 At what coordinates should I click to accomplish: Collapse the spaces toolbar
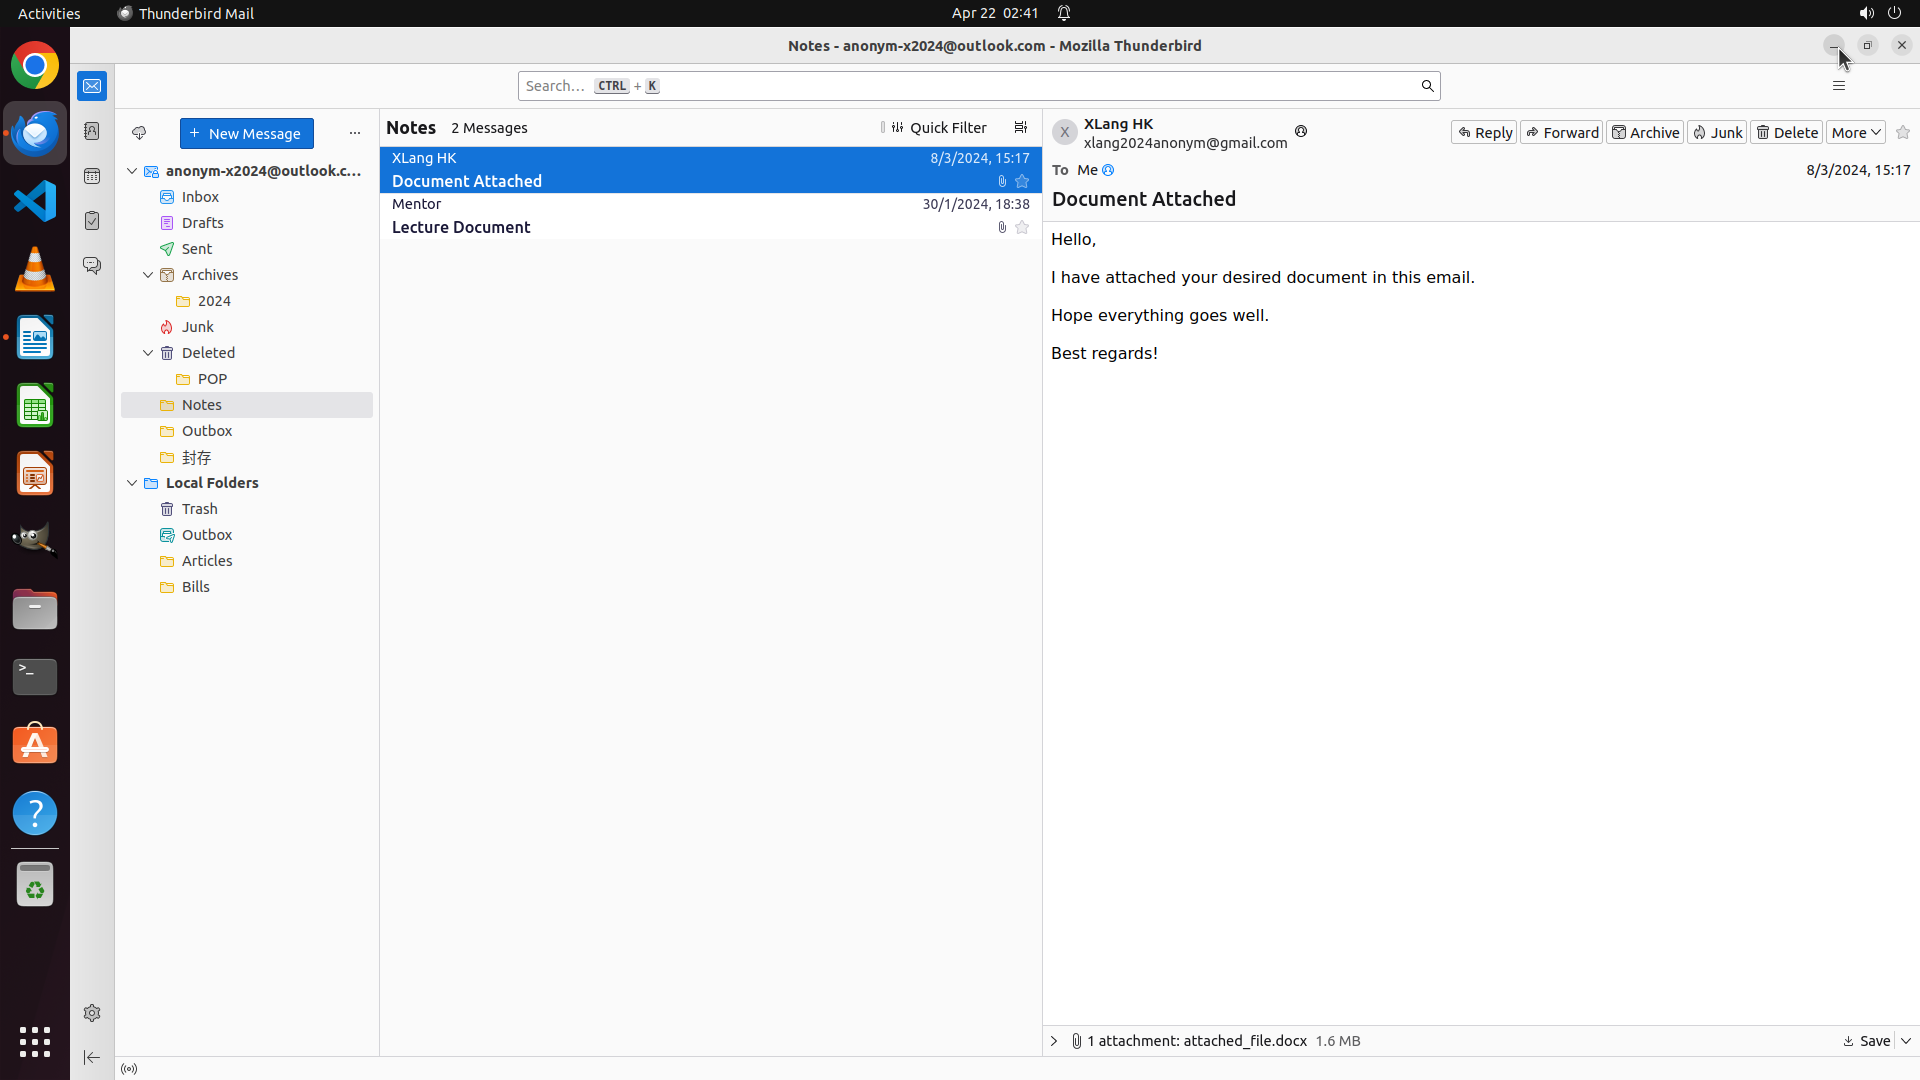pos(92,1057)
